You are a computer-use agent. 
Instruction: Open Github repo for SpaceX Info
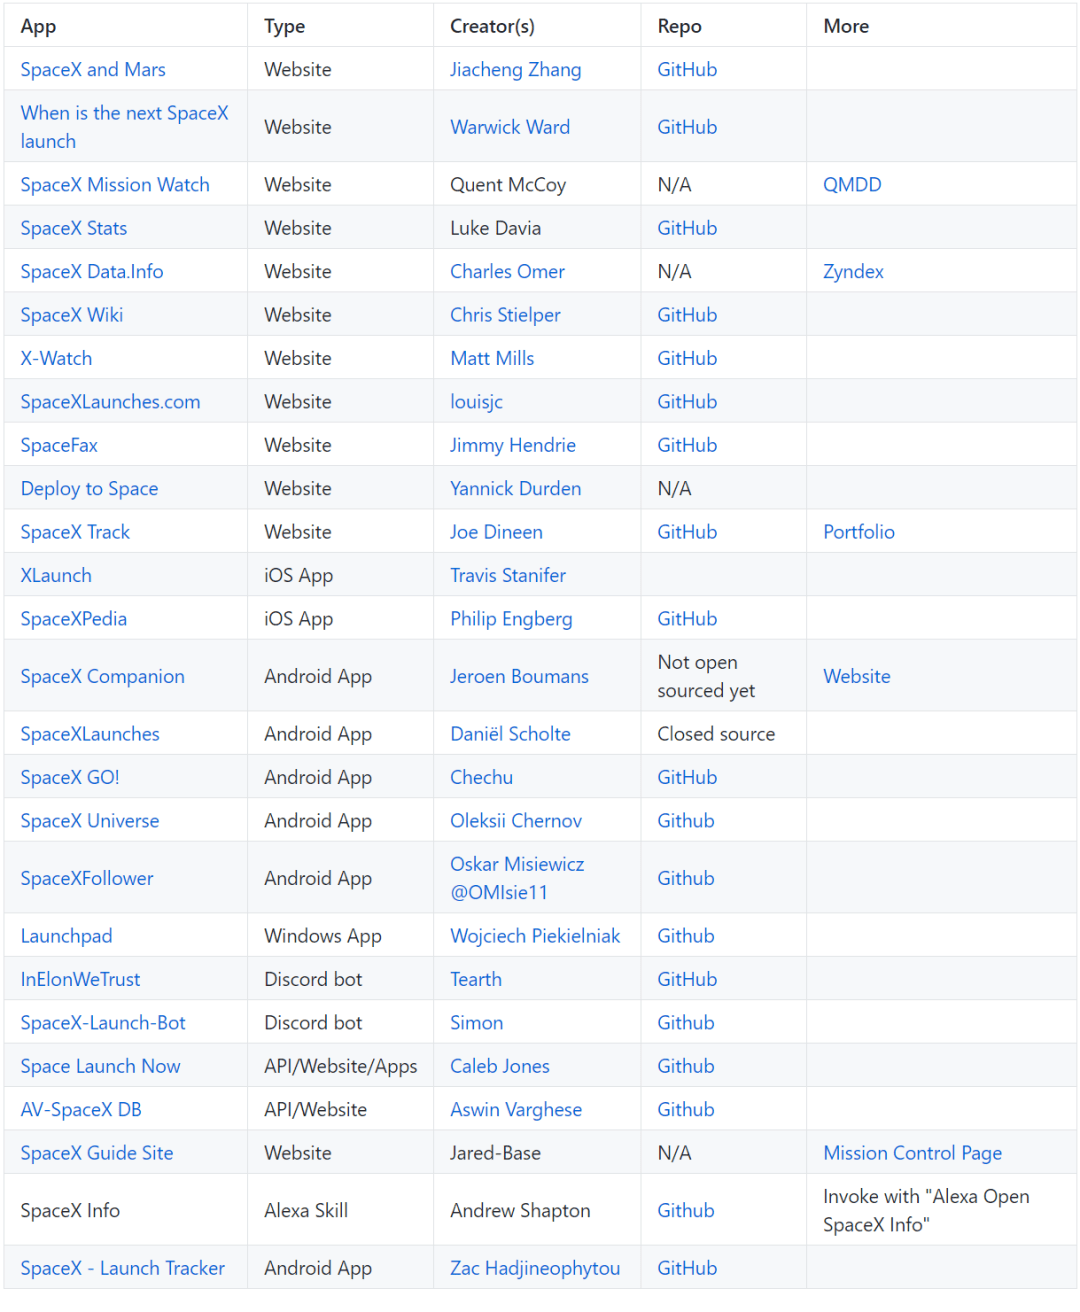pyautogui.click(x=685, y=1211)
